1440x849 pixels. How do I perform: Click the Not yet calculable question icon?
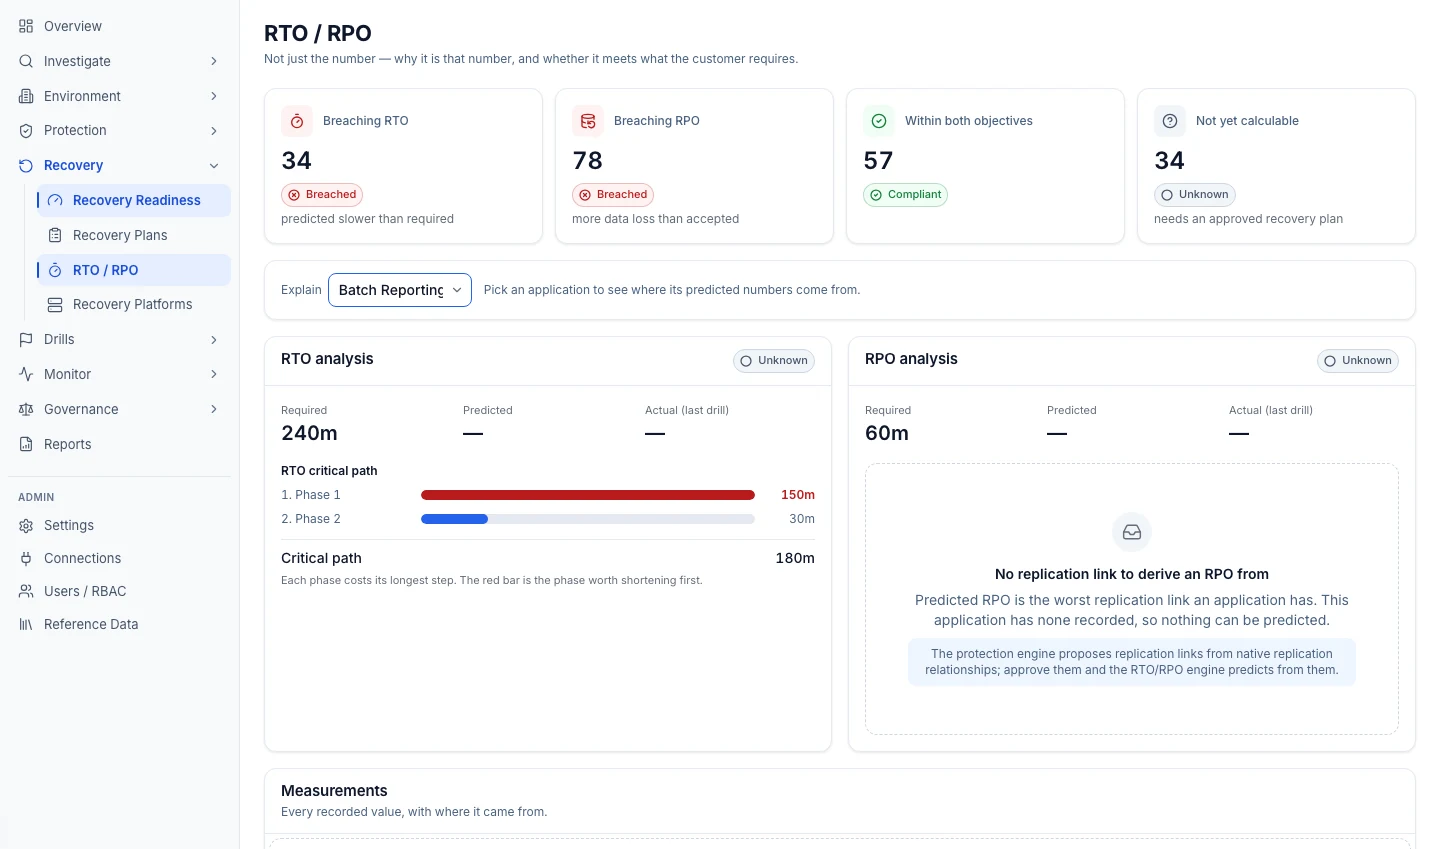click(1170, 121)
